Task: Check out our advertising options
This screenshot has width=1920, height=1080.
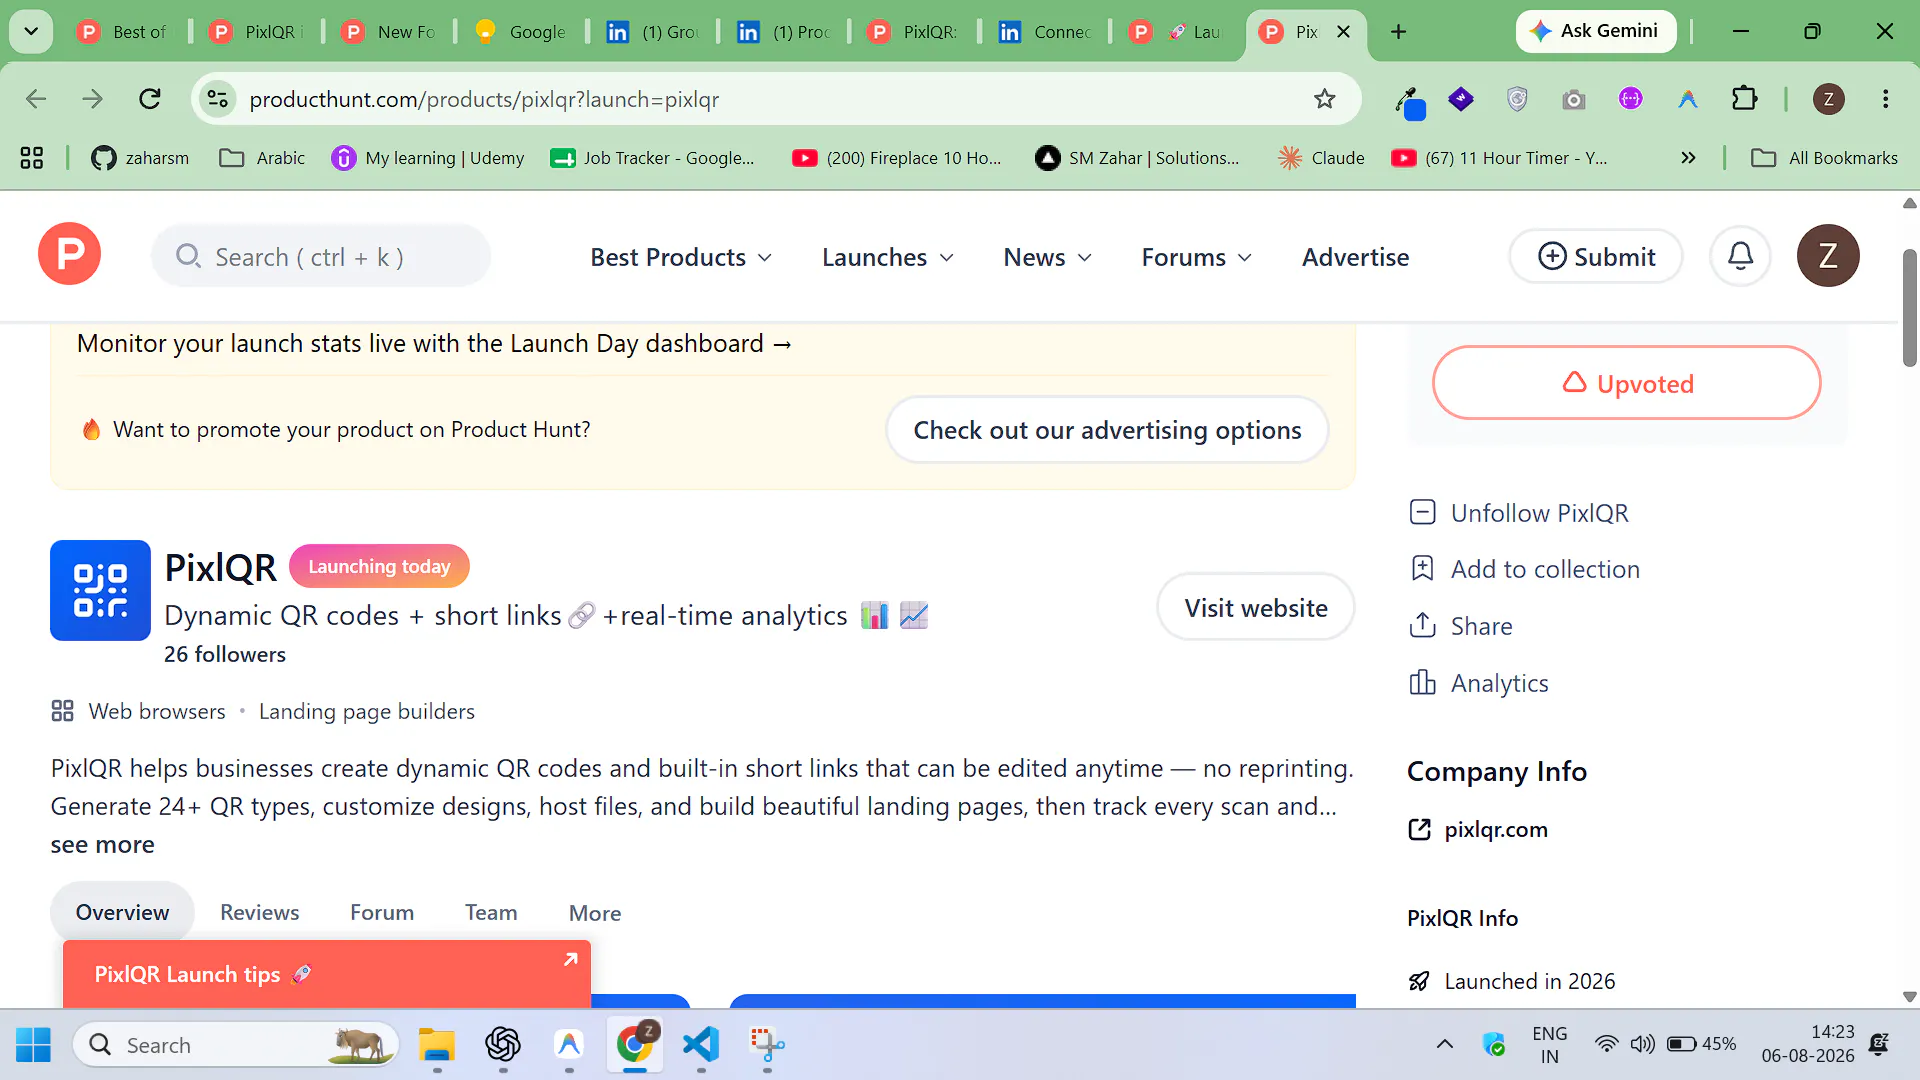Action: point(1107,430)
